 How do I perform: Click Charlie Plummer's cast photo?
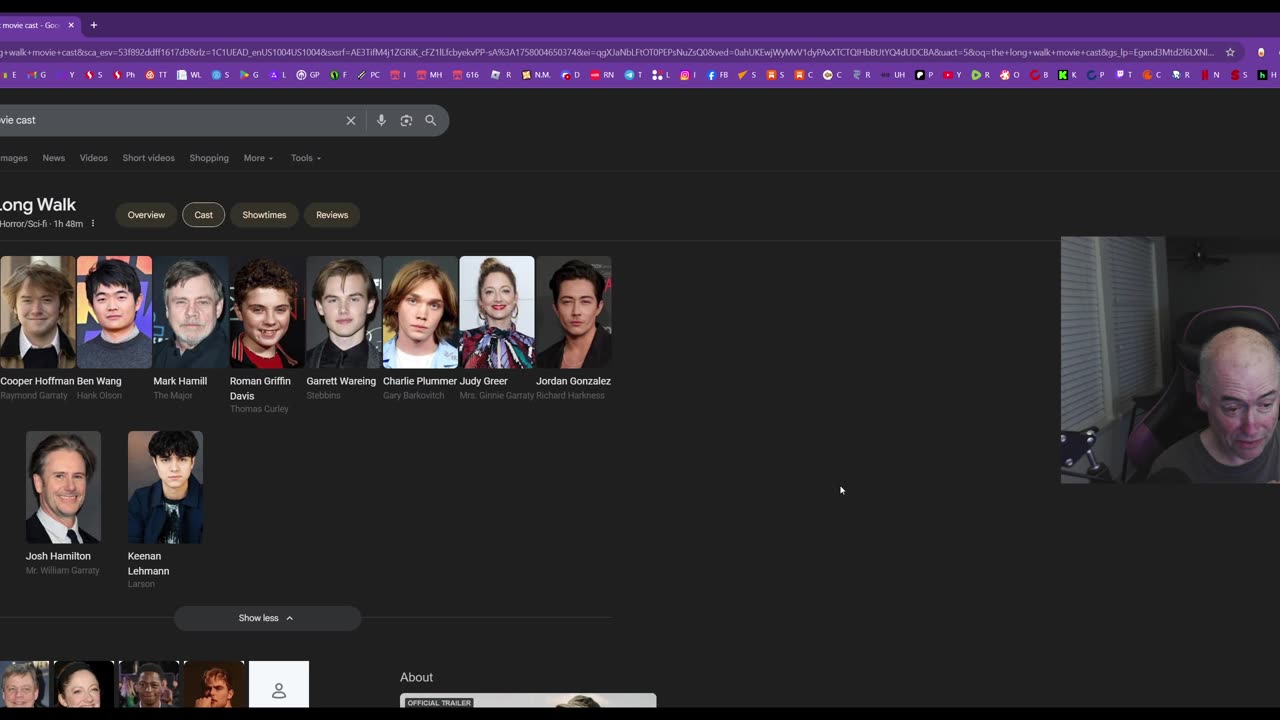420,312
